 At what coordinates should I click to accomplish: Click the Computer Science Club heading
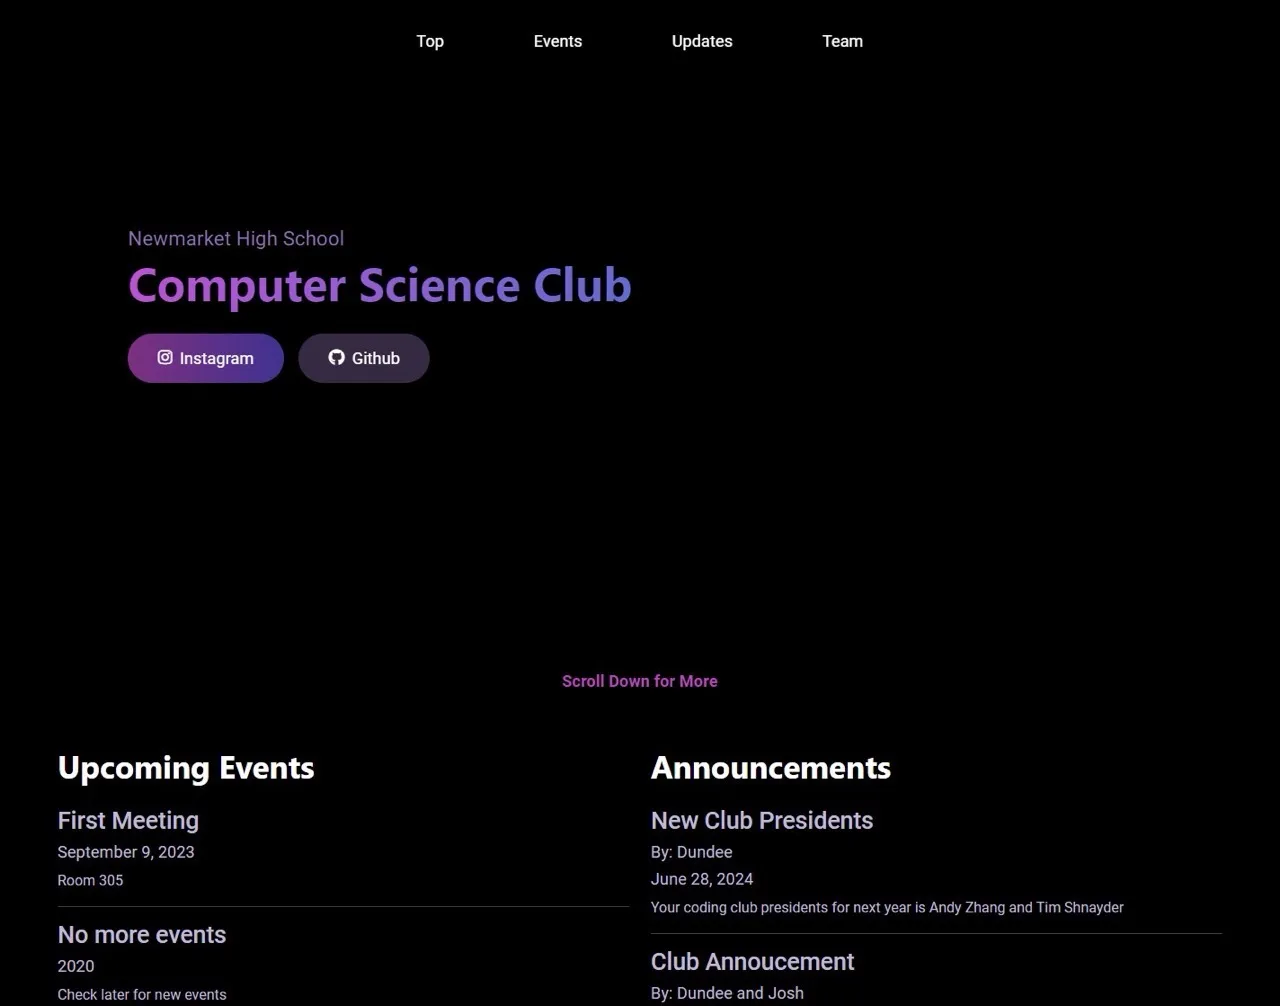pyautogui.click(x=380, y=285)
